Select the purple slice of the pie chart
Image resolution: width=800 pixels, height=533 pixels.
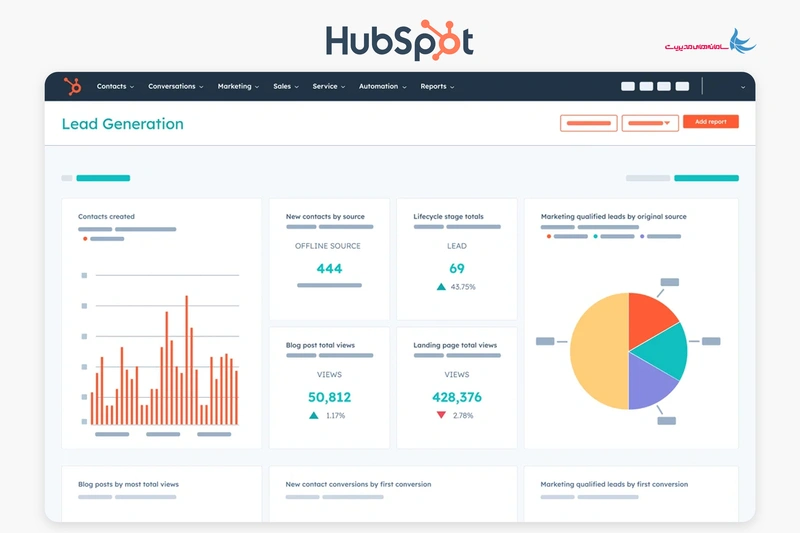(x=649, y=384)
